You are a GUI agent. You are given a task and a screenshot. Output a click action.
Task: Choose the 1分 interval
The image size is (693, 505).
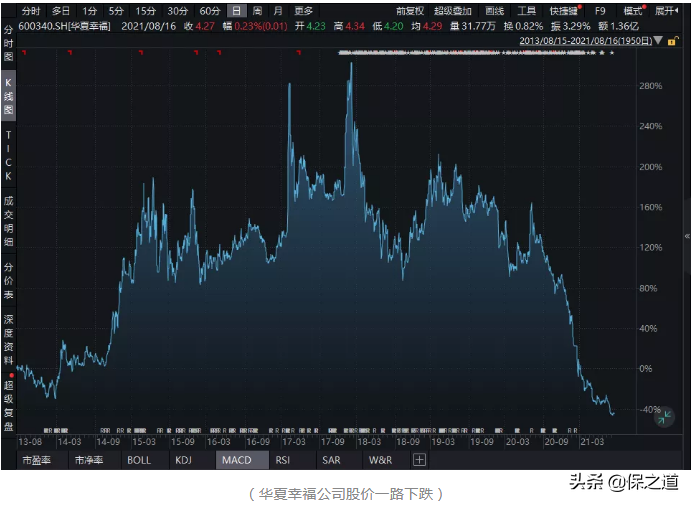click(x=89, y=11)
